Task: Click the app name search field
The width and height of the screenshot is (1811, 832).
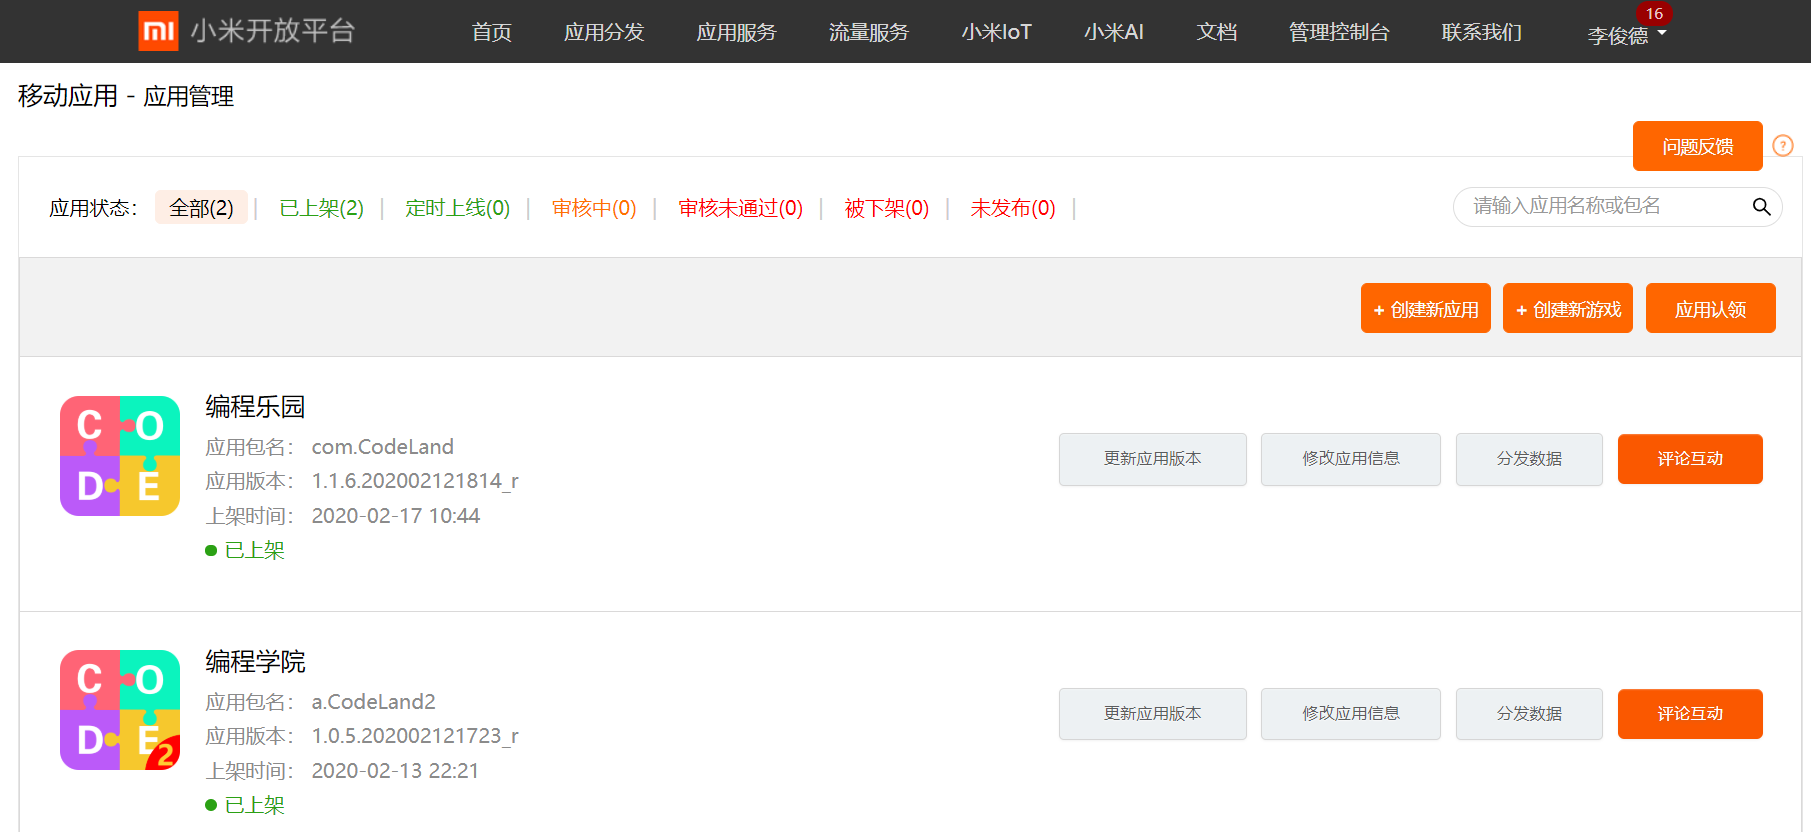Action: click(1617, 207)
